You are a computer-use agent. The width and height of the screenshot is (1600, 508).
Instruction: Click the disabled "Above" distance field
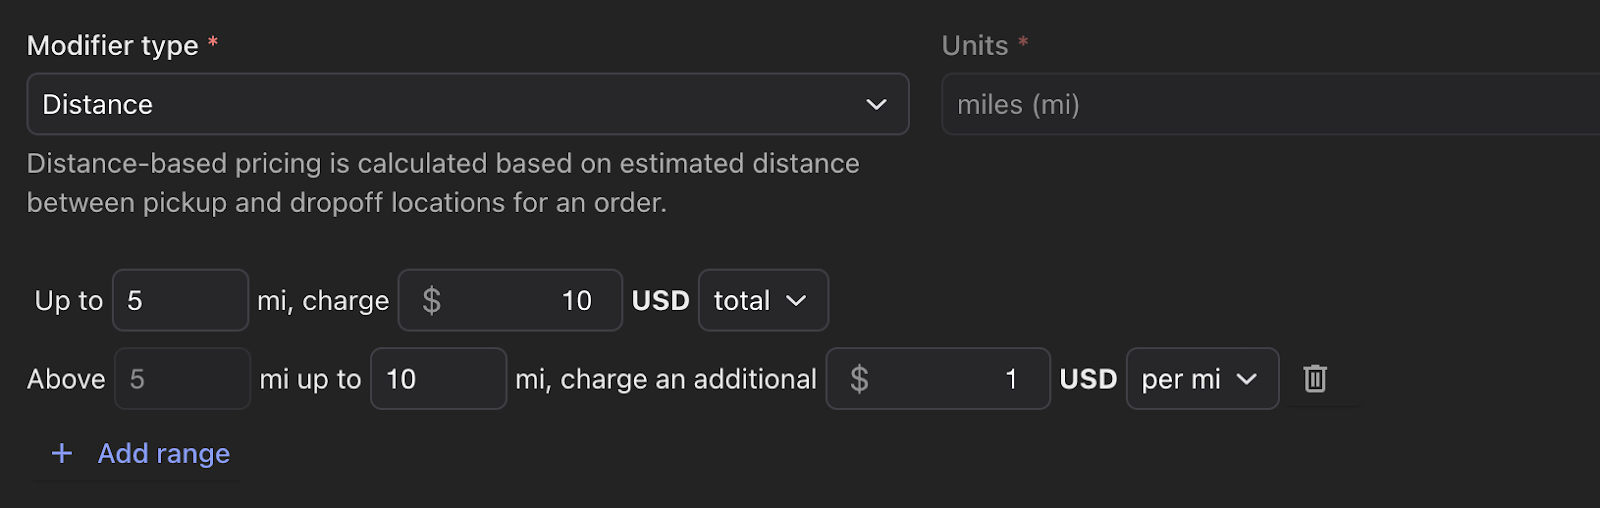click(181, 379)
